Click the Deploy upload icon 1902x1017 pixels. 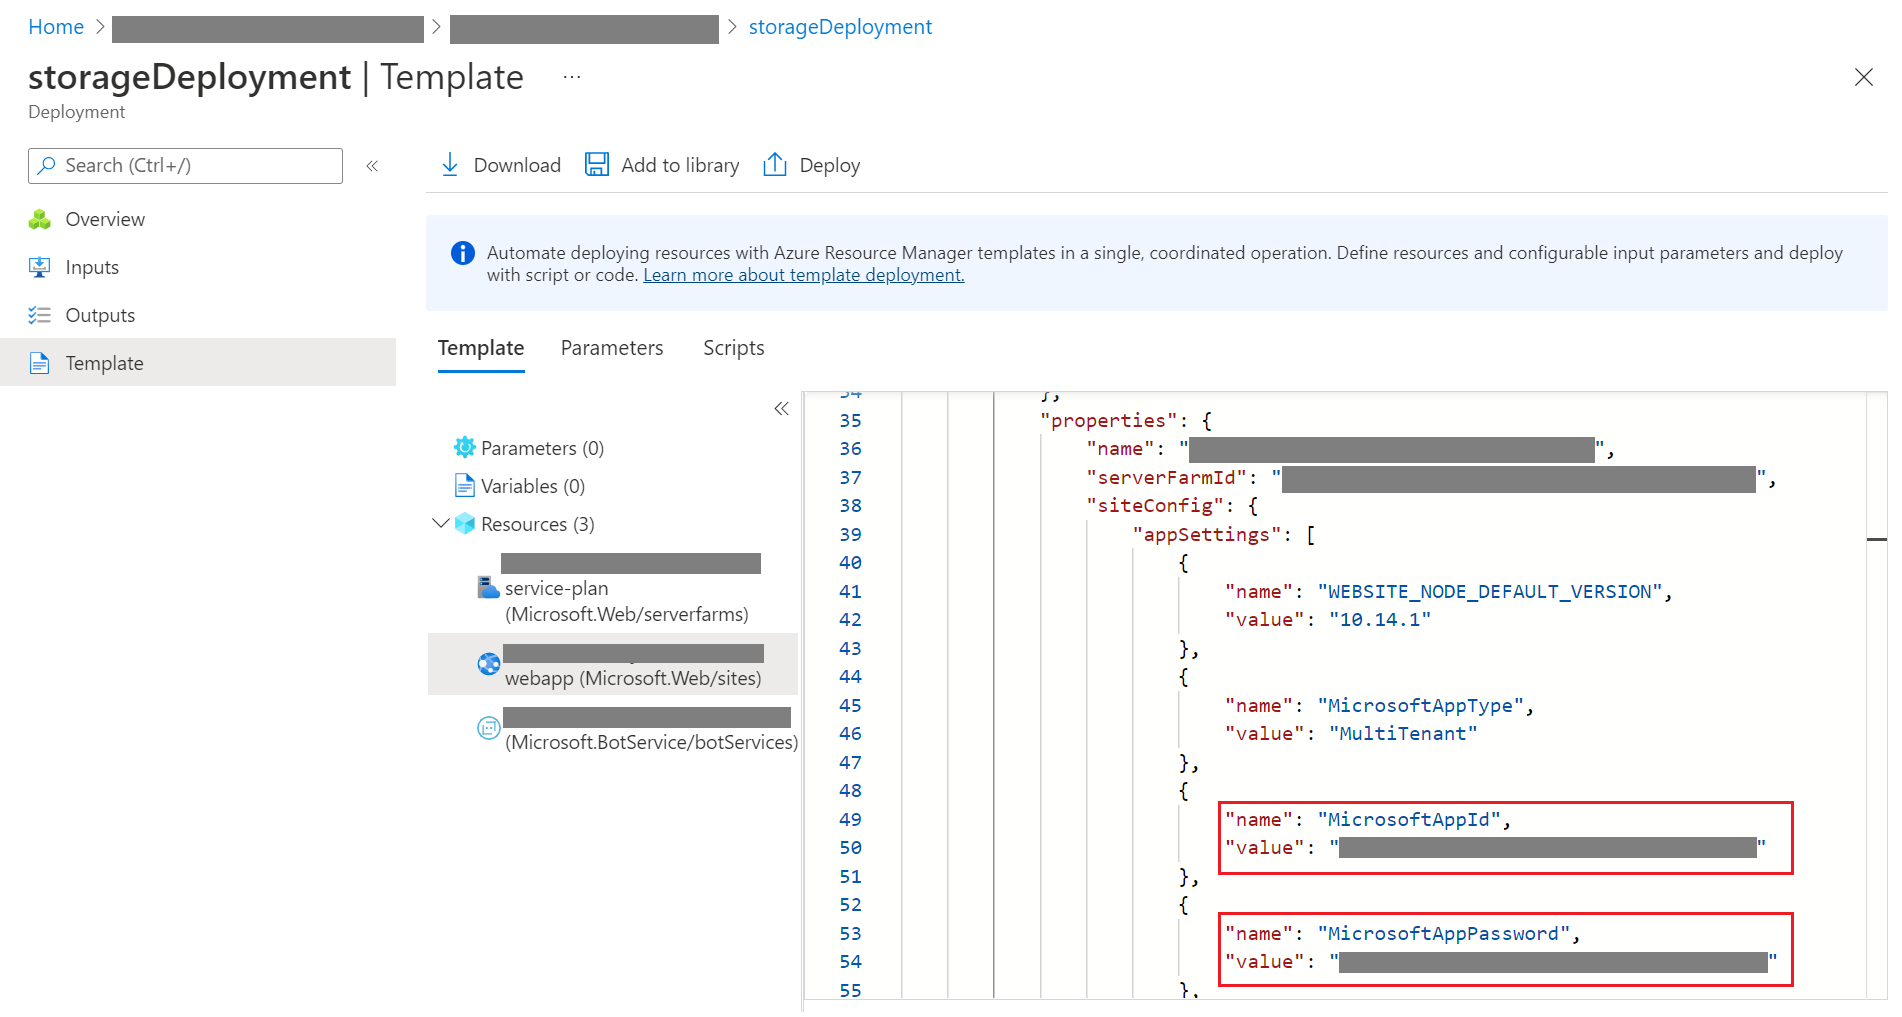(x=775, y=165)
